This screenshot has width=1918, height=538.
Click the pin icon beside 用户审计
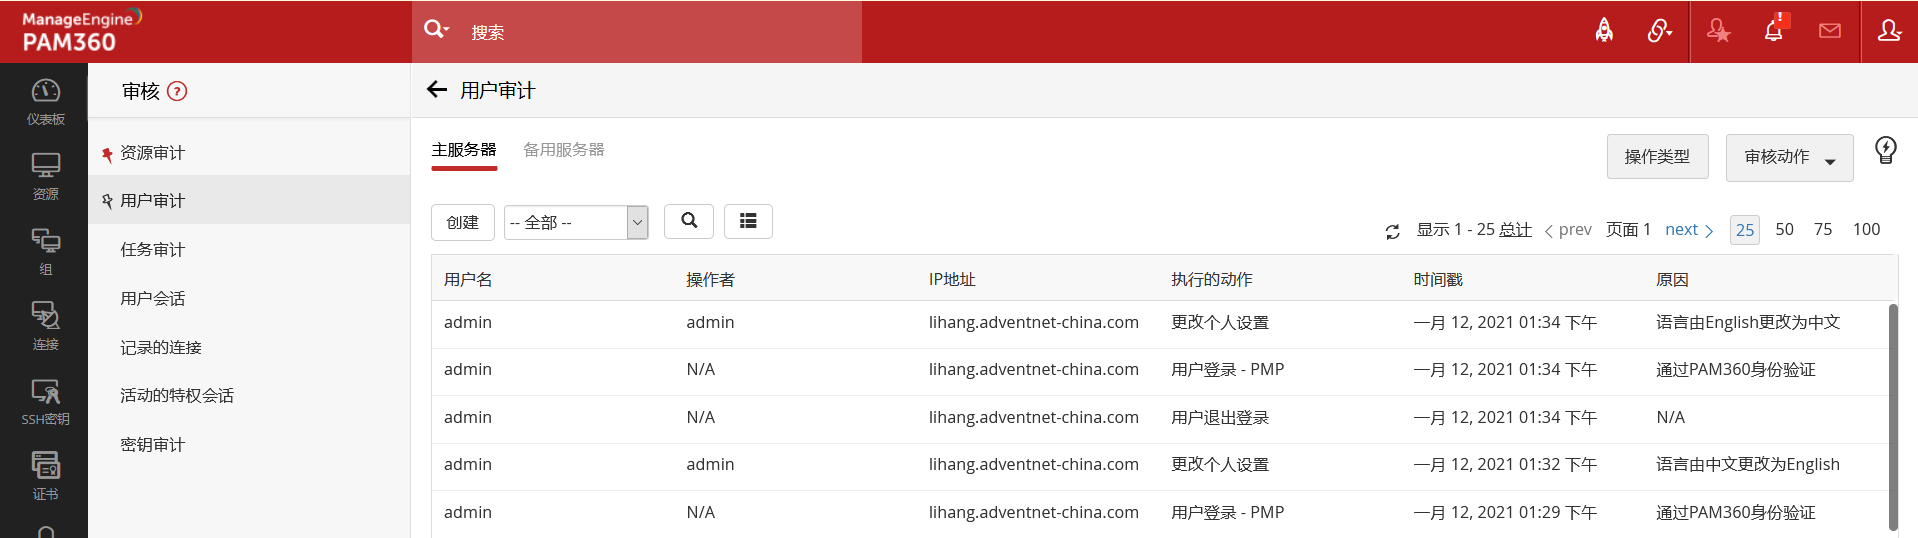(x=107, y=201)
